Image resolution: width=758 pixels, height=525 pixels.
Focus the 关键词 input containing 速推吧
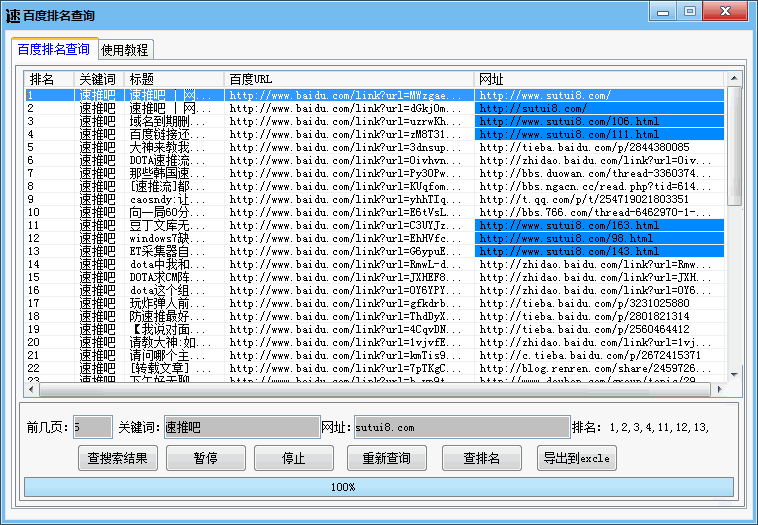coord(242,427)
